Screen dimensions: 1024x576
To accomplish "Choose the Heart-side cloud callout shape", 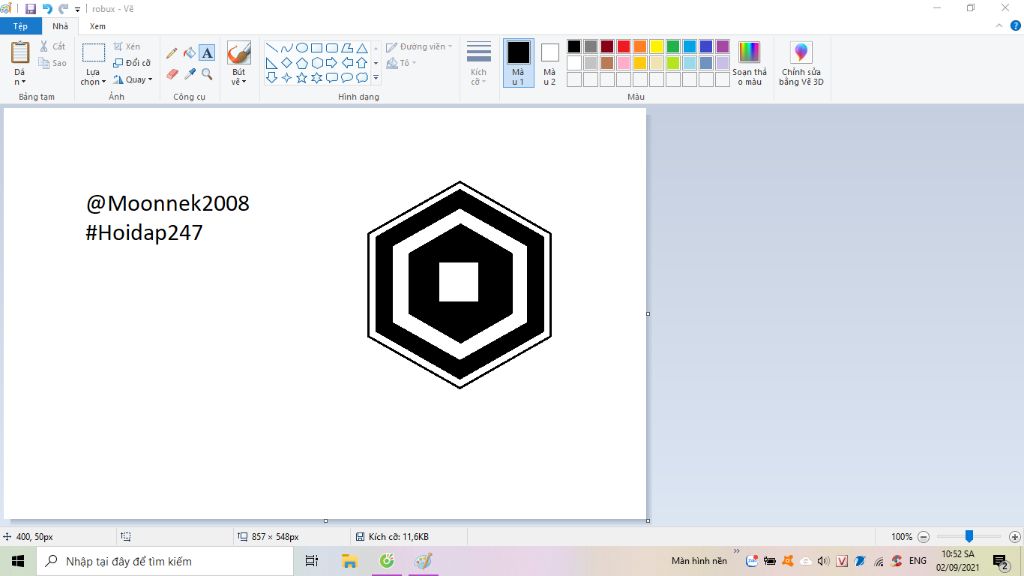I will (362, 78).
